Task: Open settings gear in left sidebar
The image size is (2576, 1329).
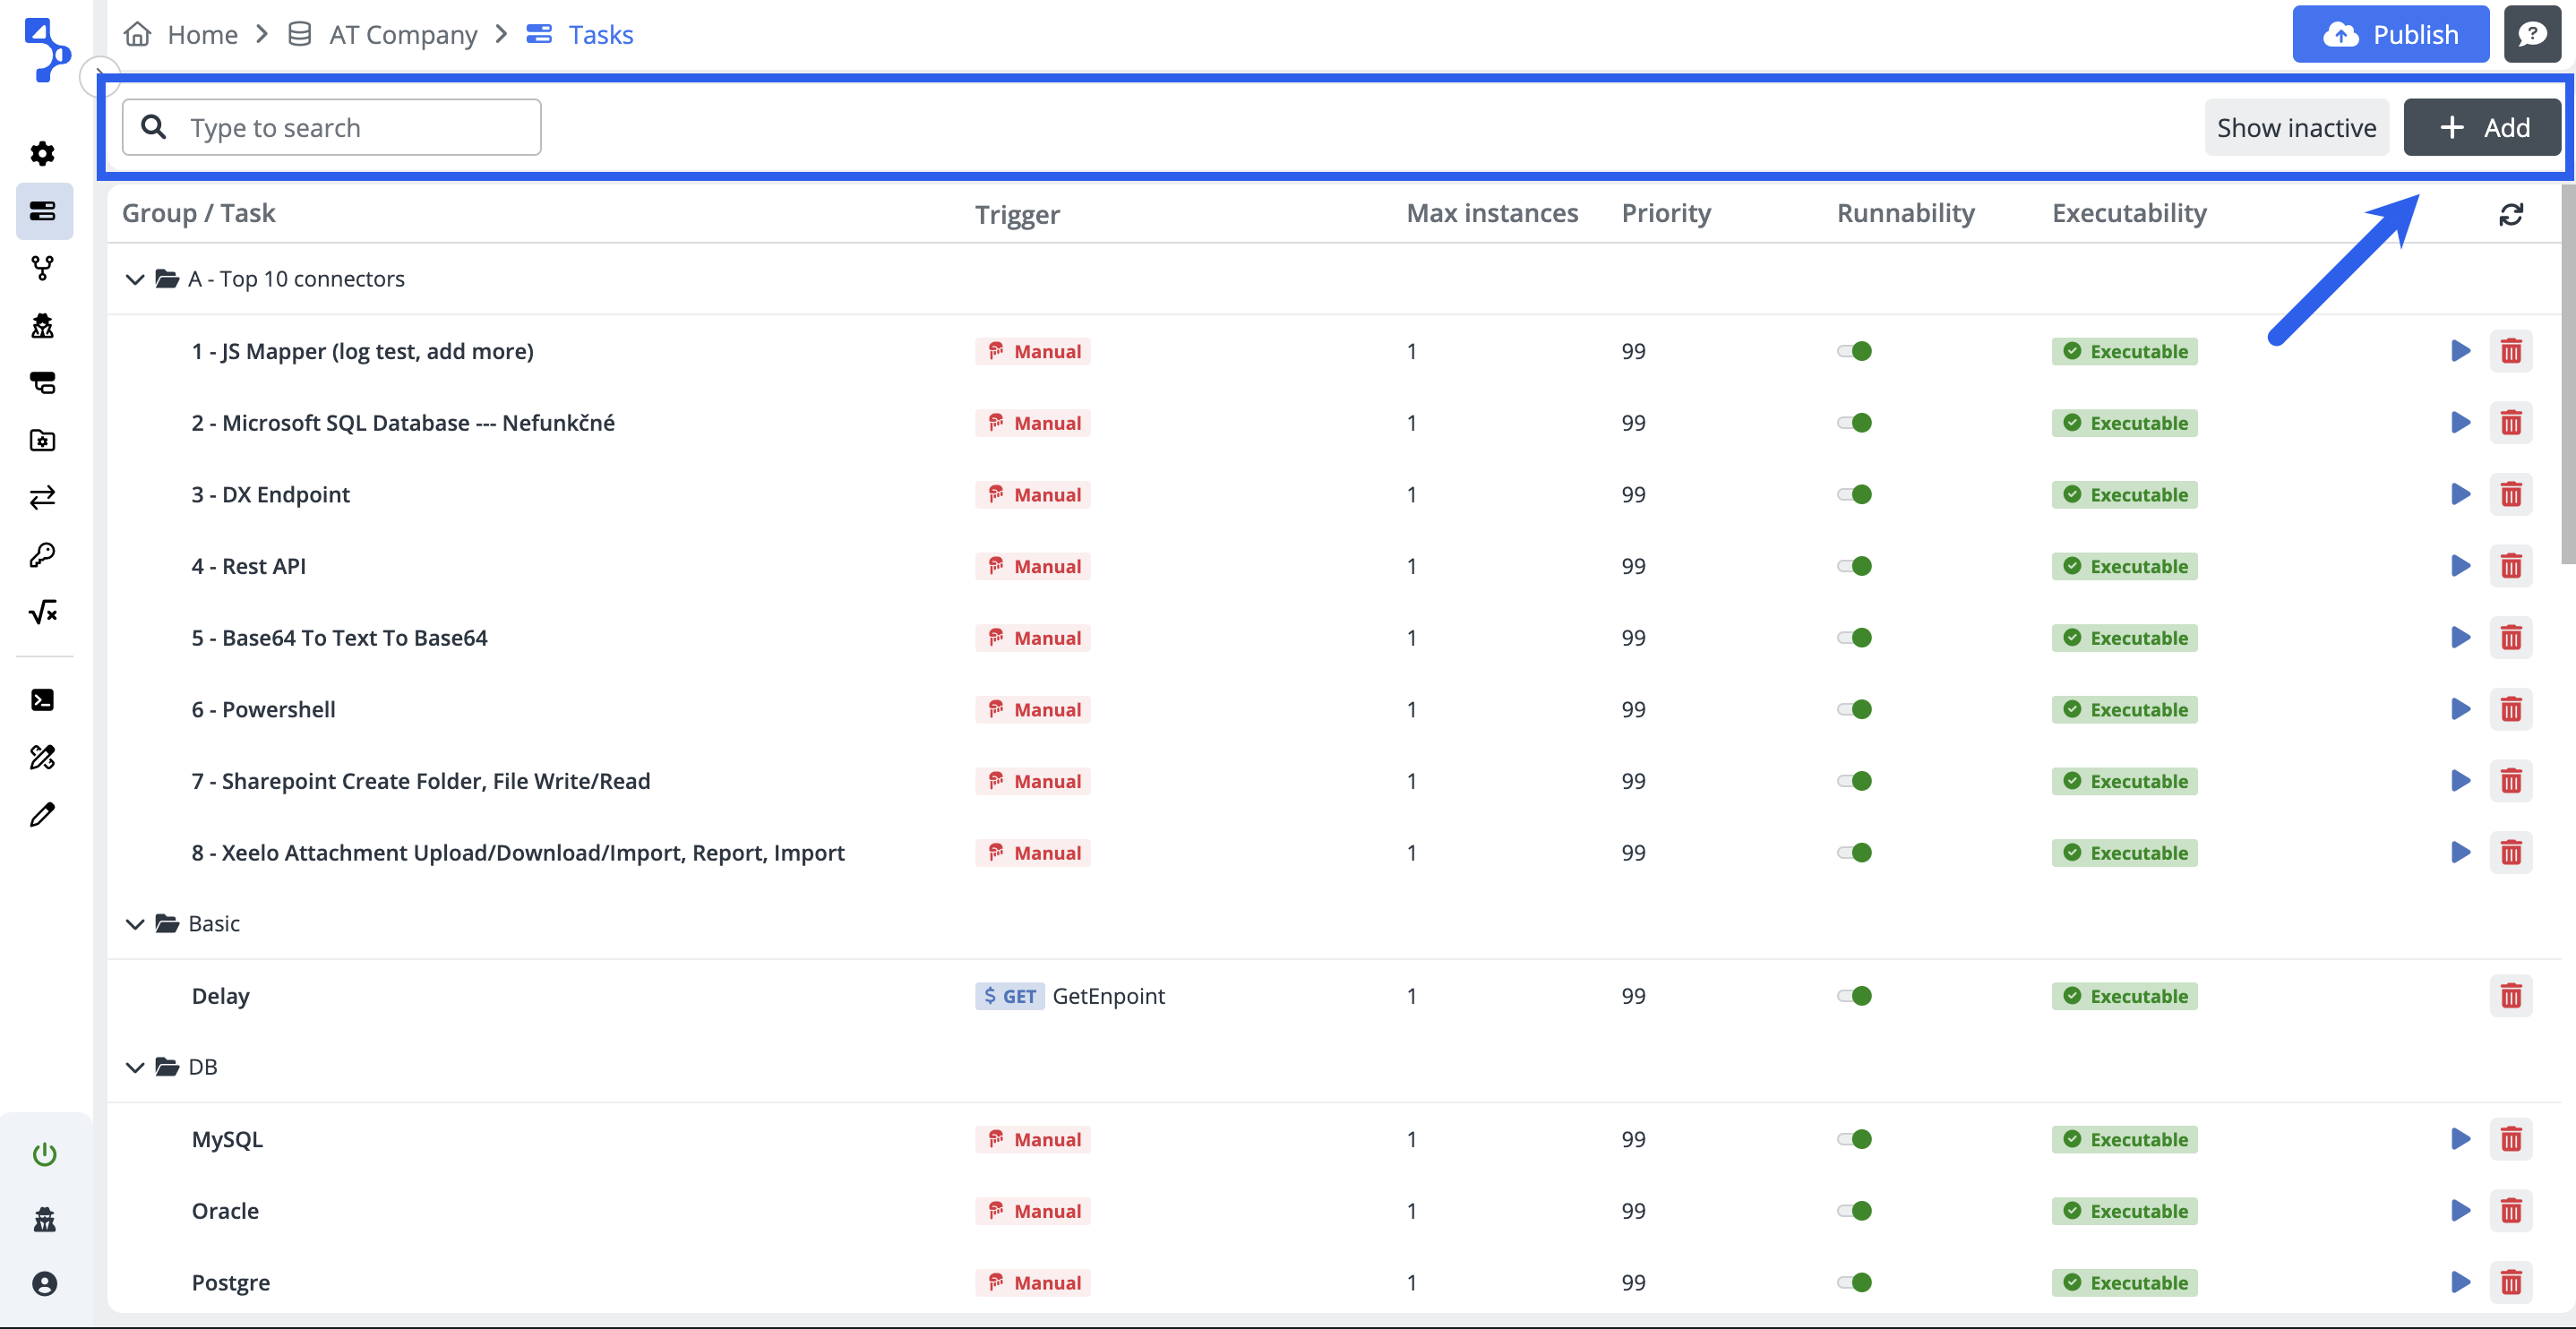Action: (x=42, y=153)
